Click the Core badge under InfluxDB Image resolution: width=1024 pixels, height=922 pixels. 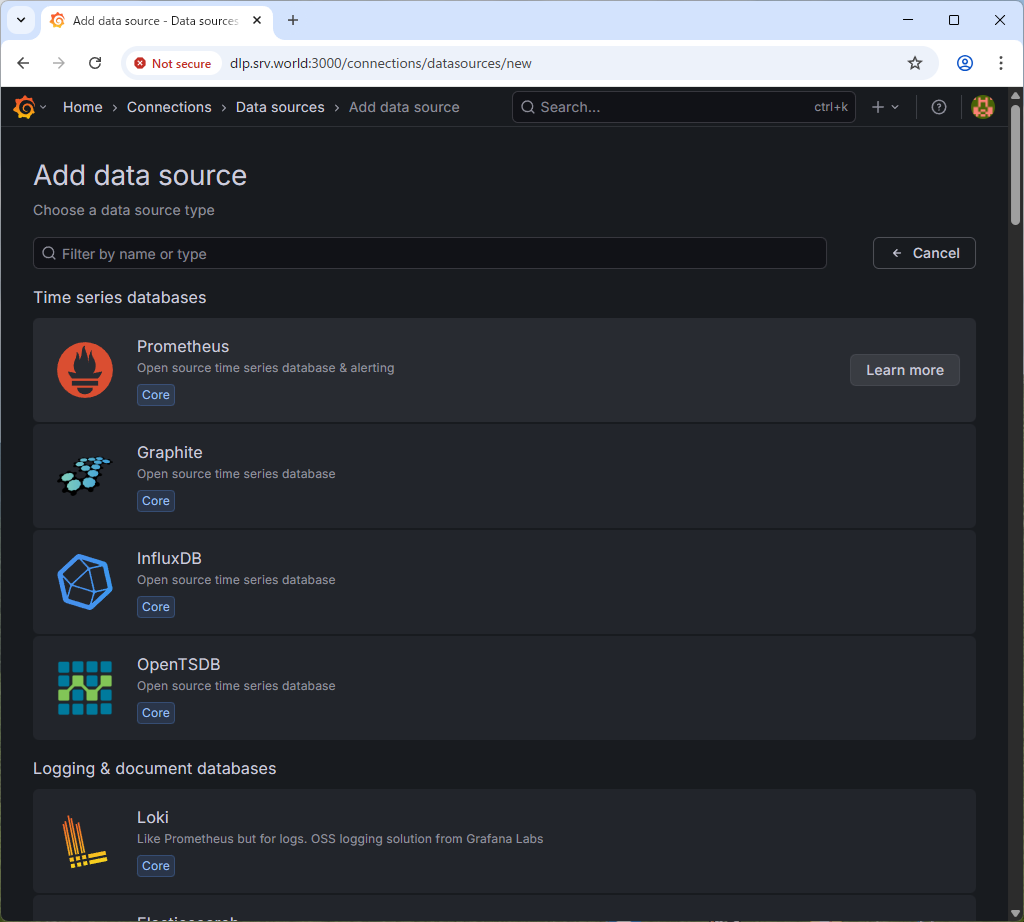pos(156,607)
